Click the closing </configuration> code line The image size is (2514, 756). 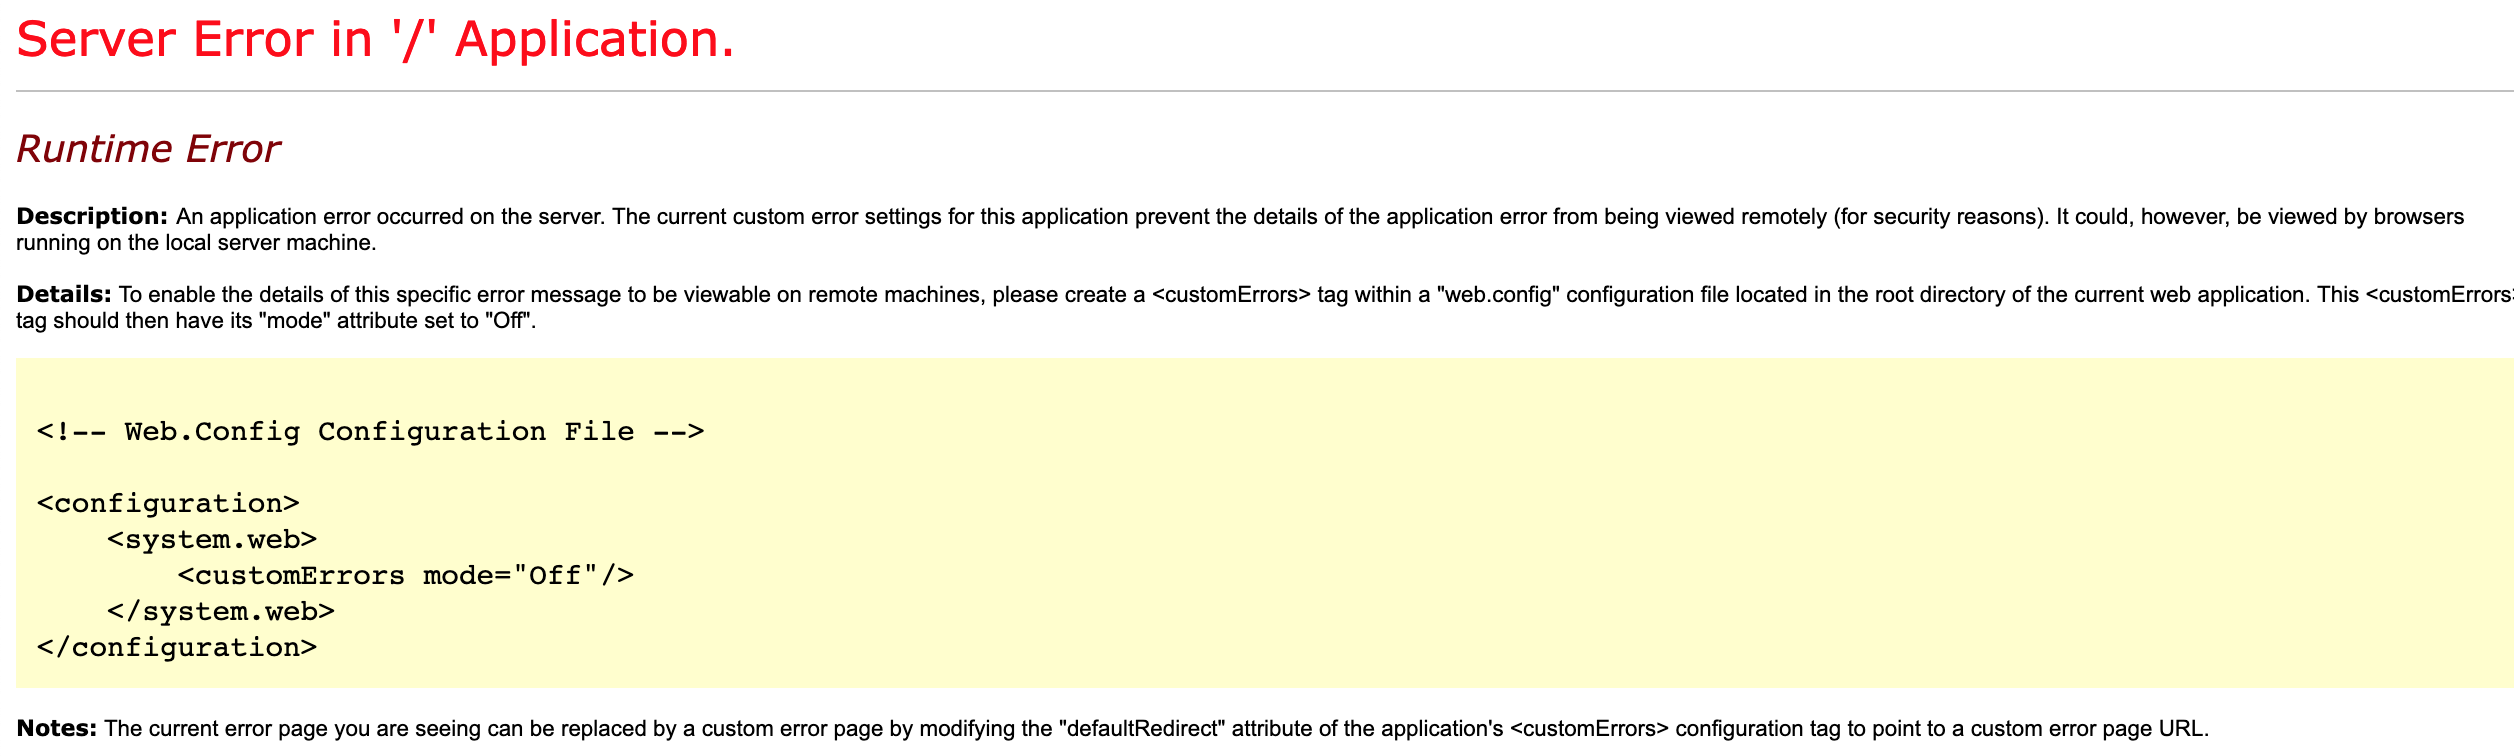point(177,648)
